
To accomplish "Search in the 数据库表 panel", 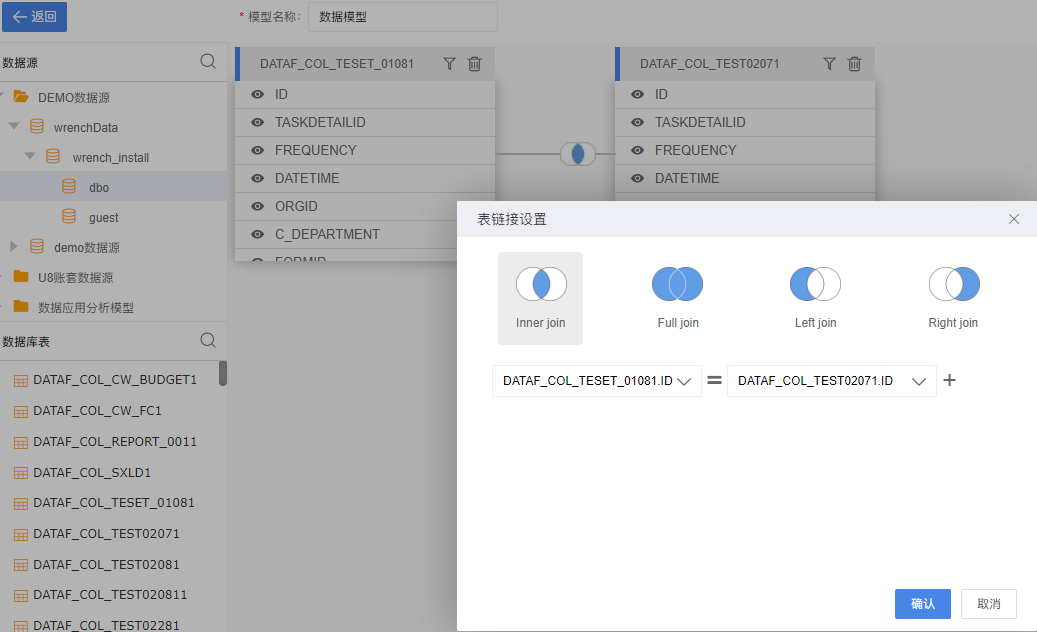I will 208,340.
